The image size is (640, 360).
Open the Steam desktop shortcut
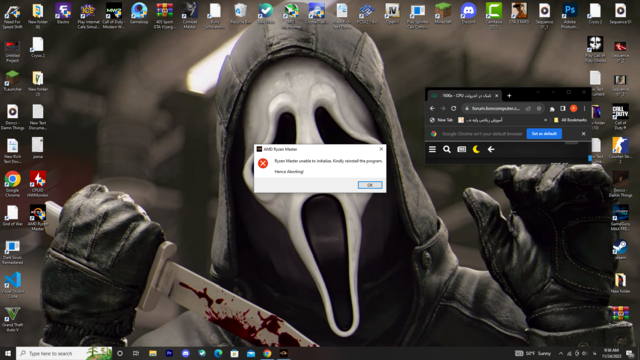(620, 250)
